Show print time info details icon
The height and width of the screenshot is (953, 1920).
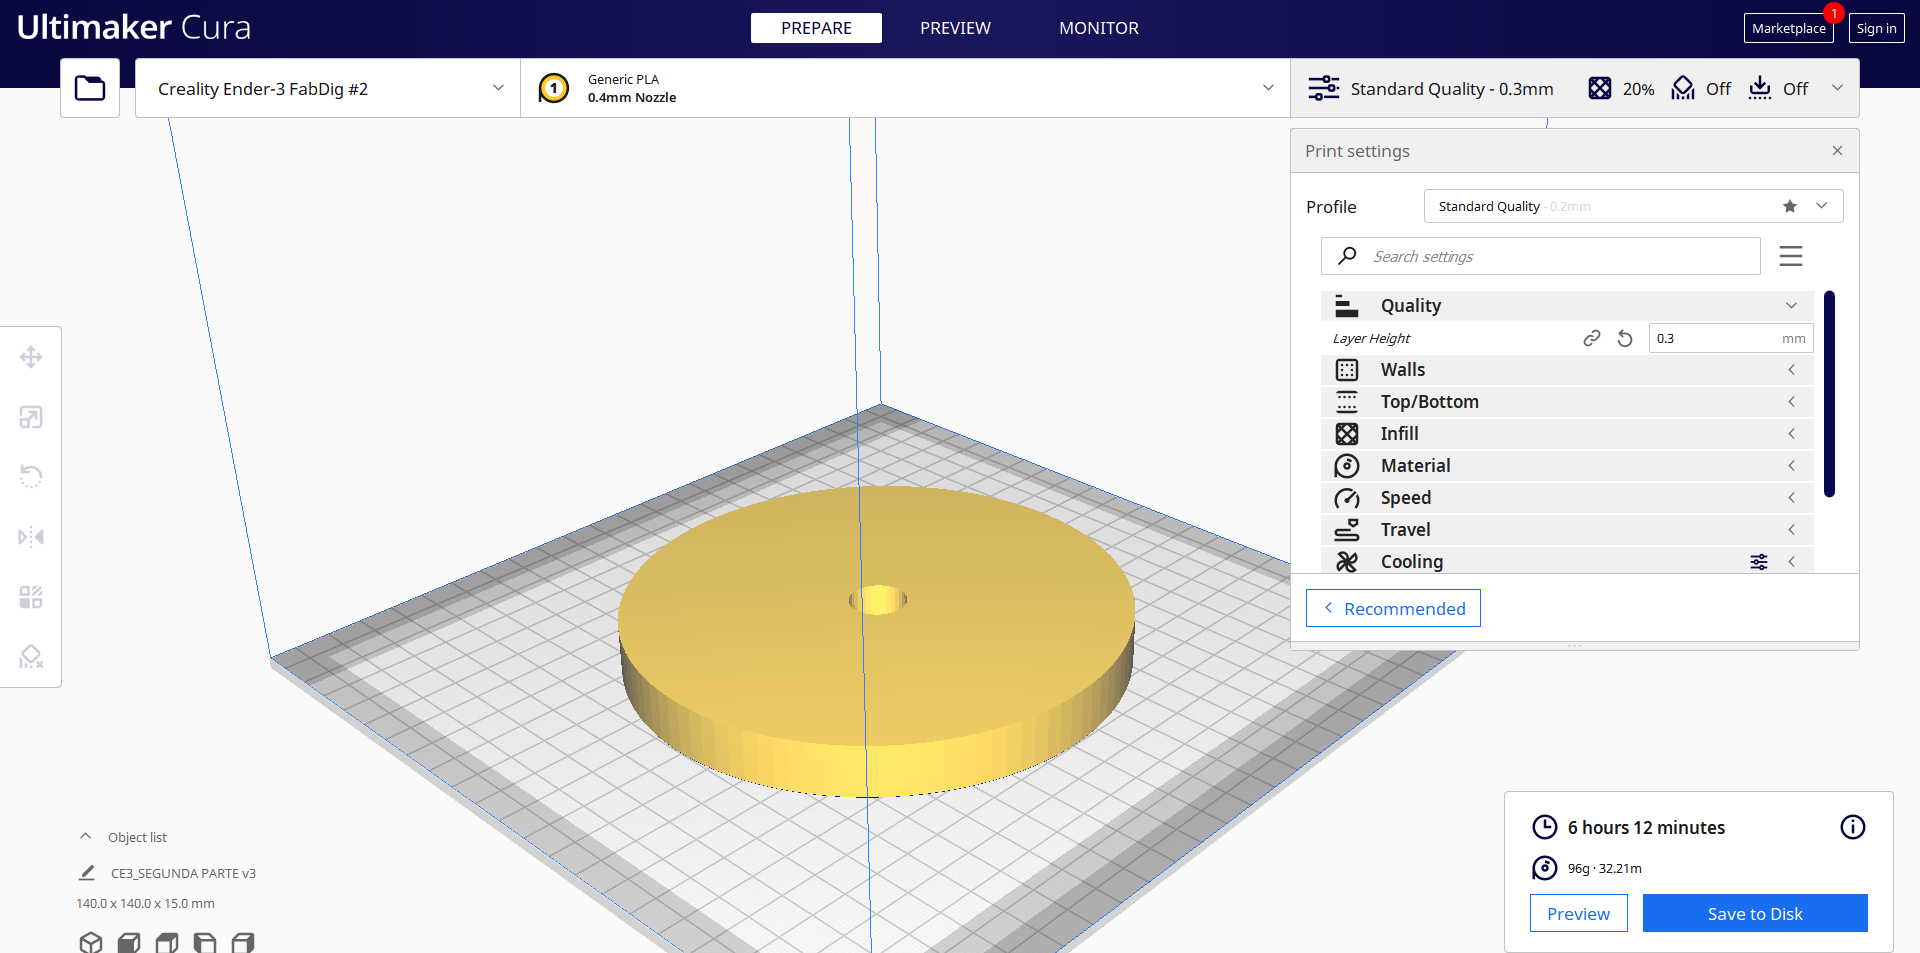pyautogui.click(x=1853, y=827)
